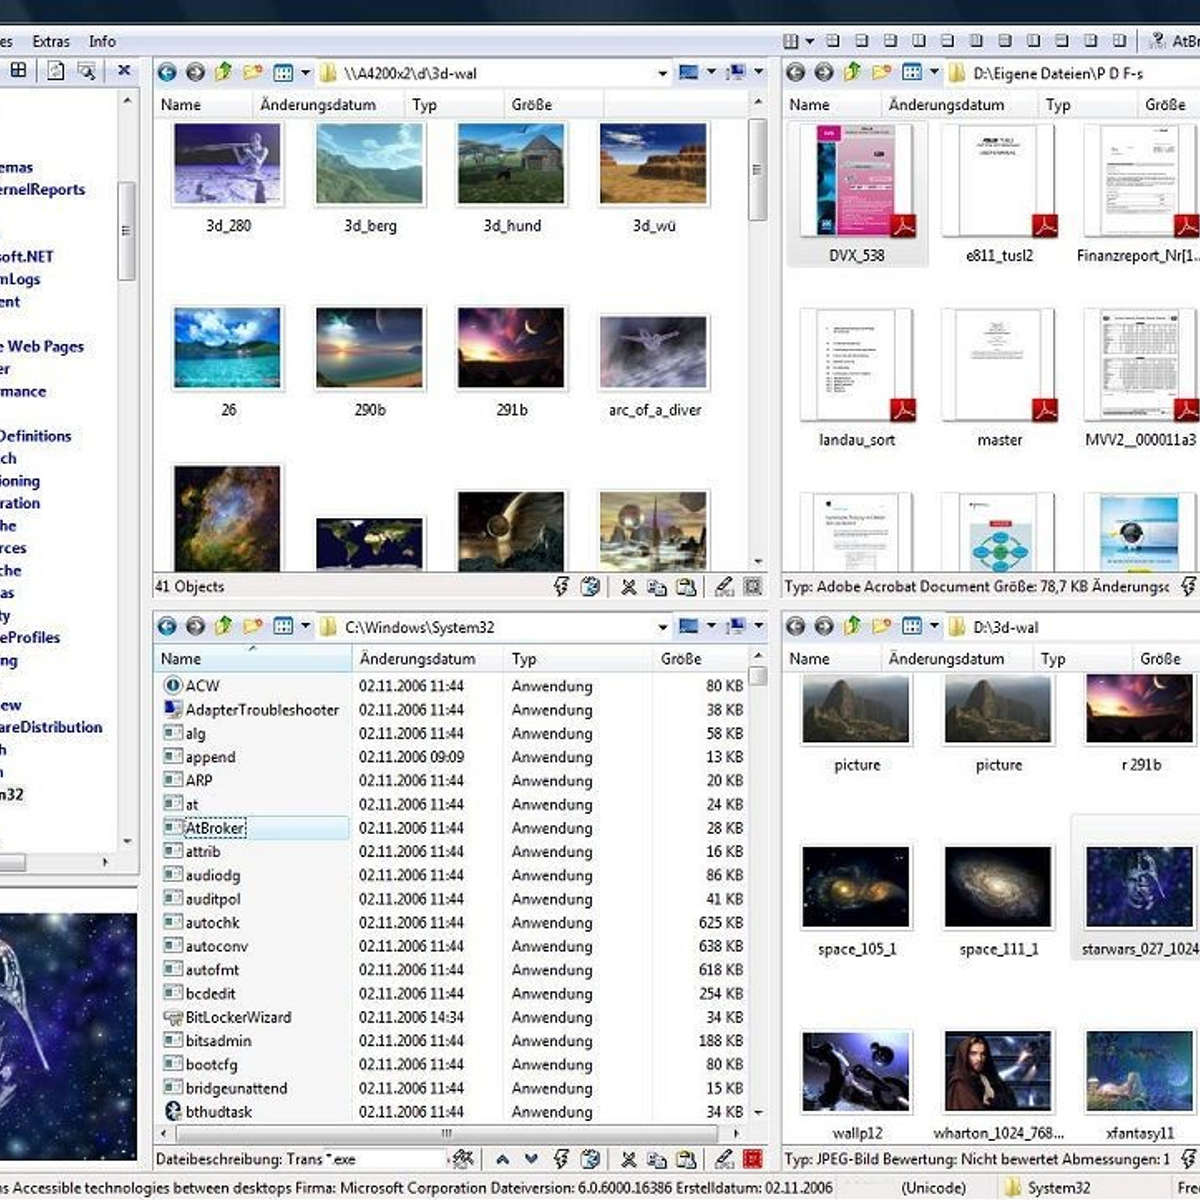Click the lightning bolt icon beside 41 Objects

pyautogui.click(x=561, y=587)
